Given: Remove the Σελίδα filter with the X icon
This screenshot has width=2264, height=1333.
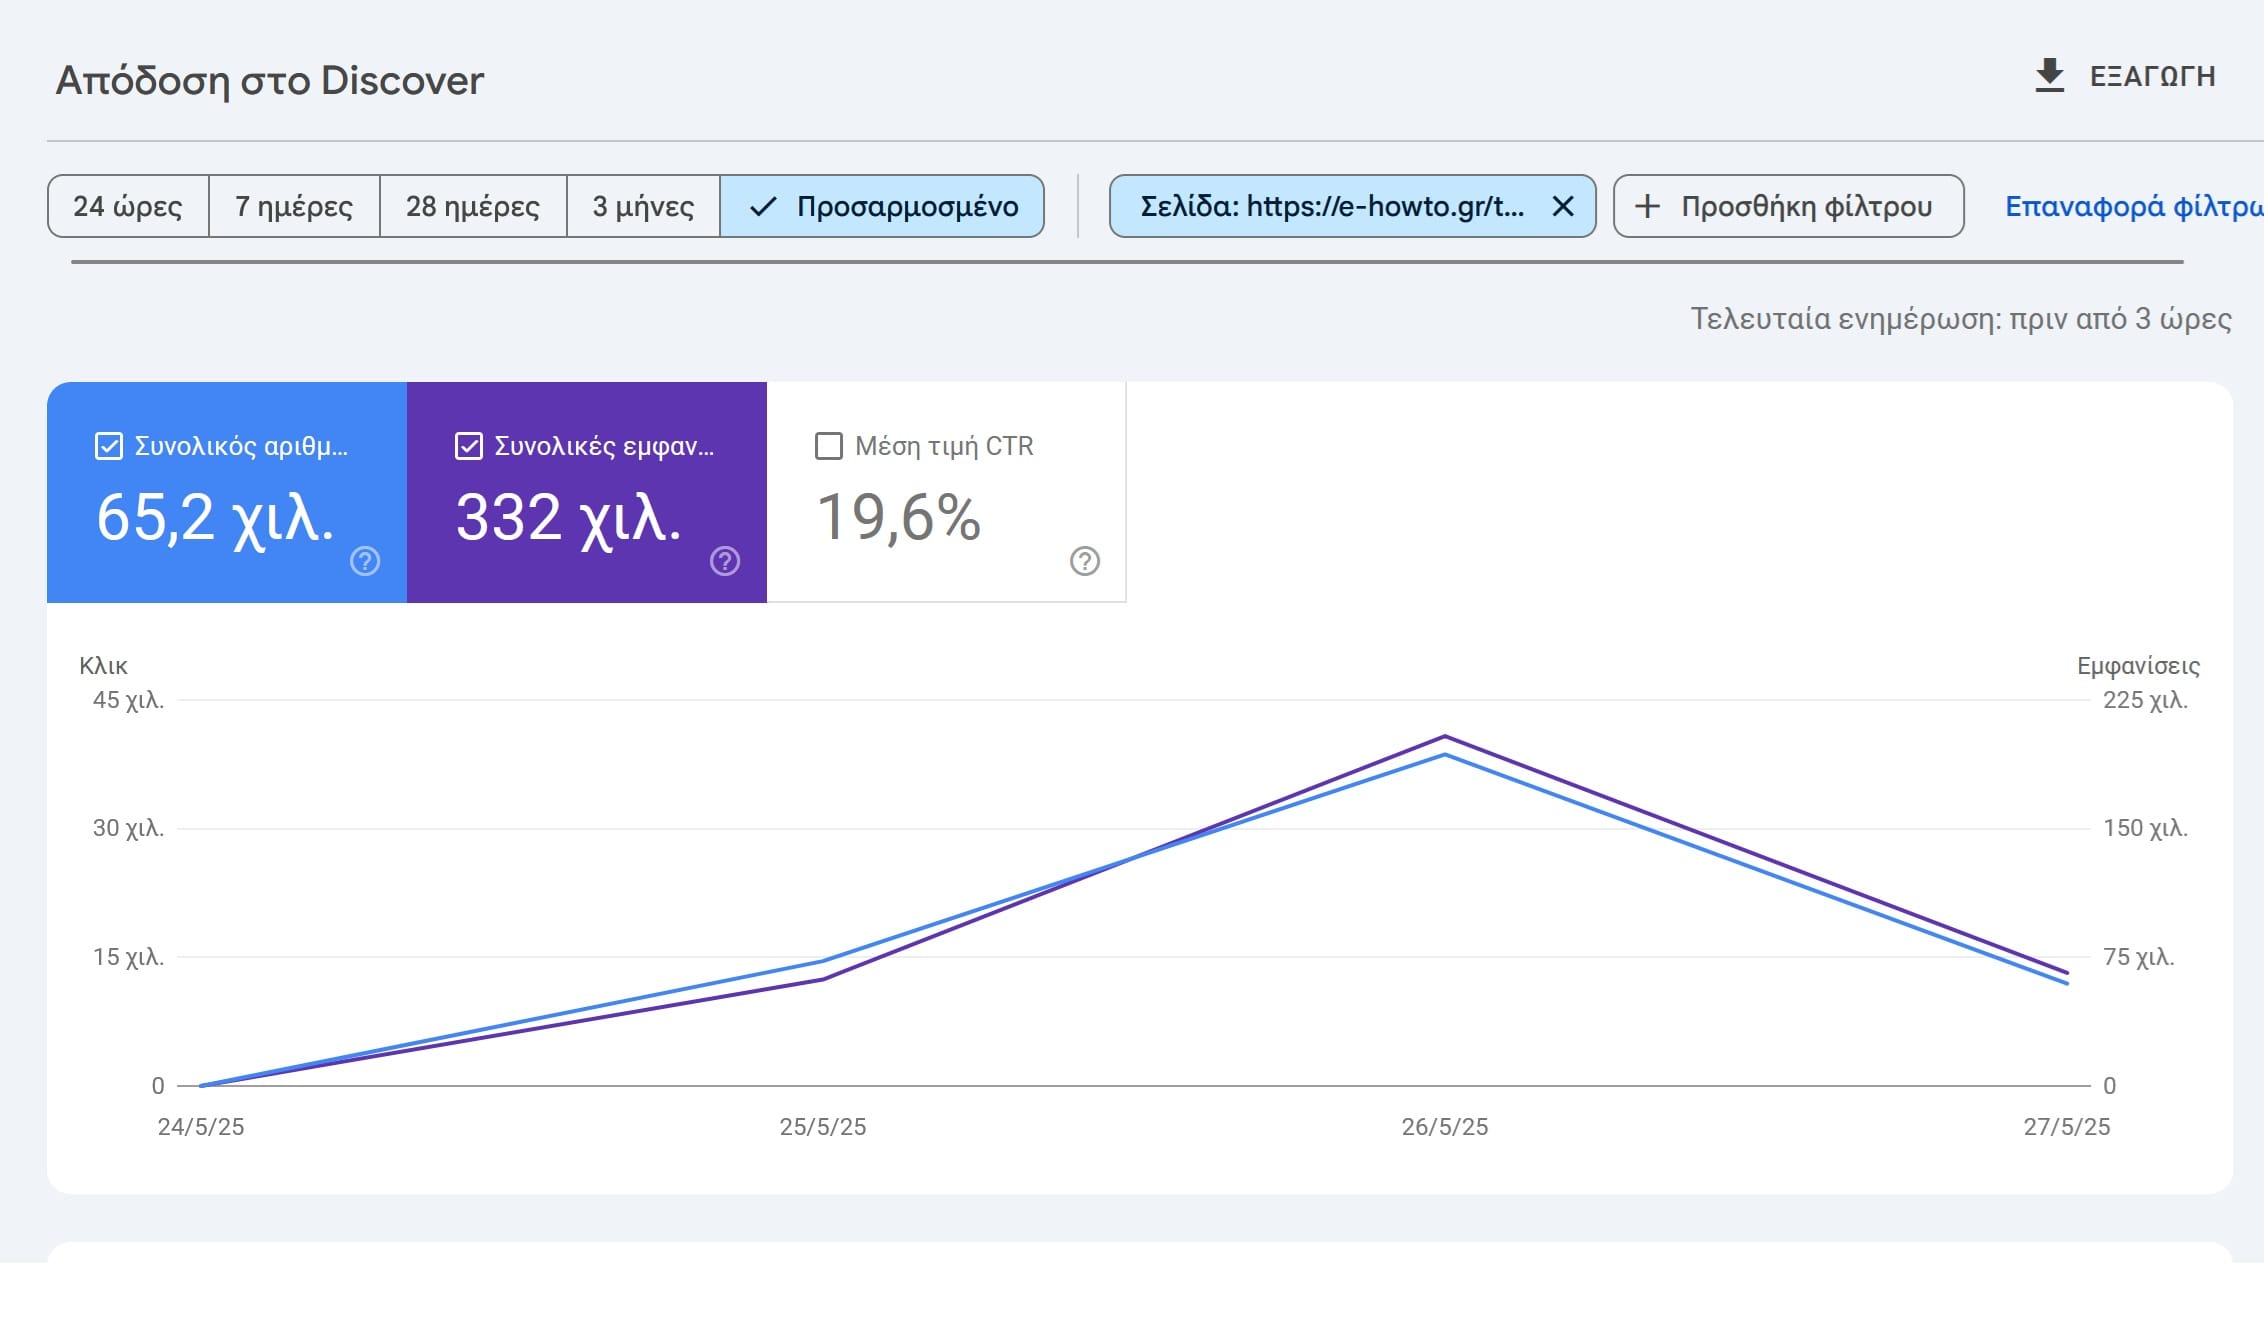Looking at the screenshot, I should [x=1563, y=207].
